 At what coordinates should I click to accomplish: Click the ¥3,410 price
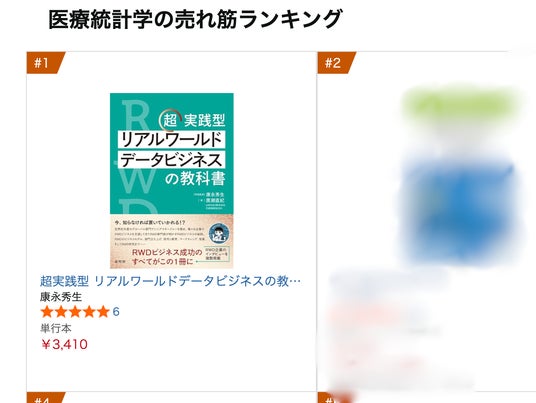(64, 344)
